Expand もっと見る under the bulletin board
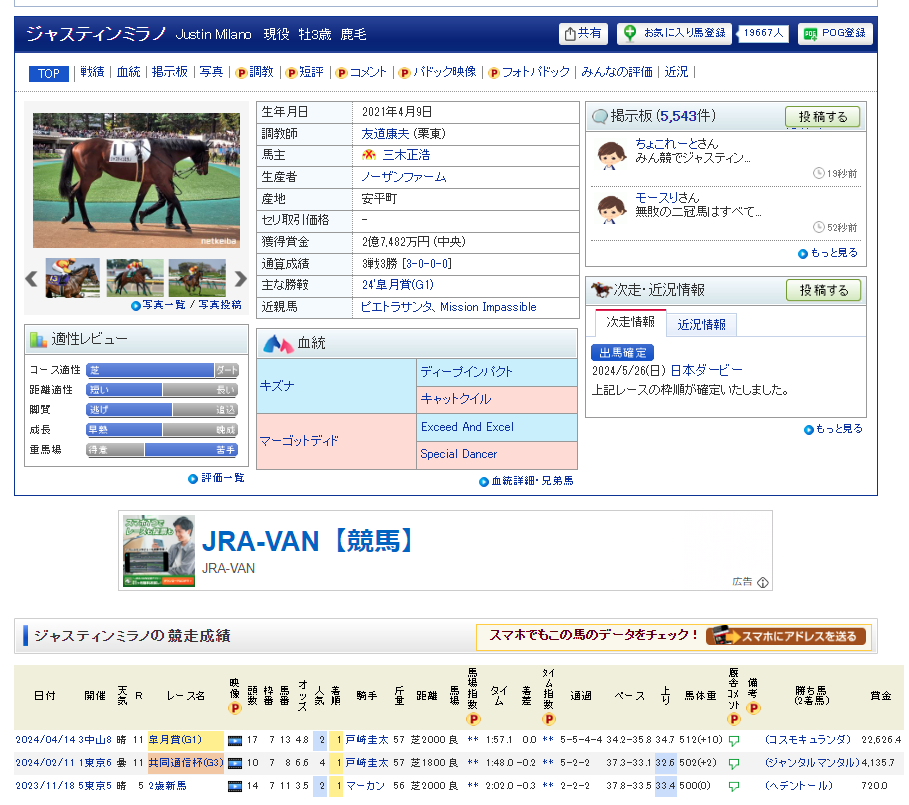The image size is (909, 805). [833, 253]
